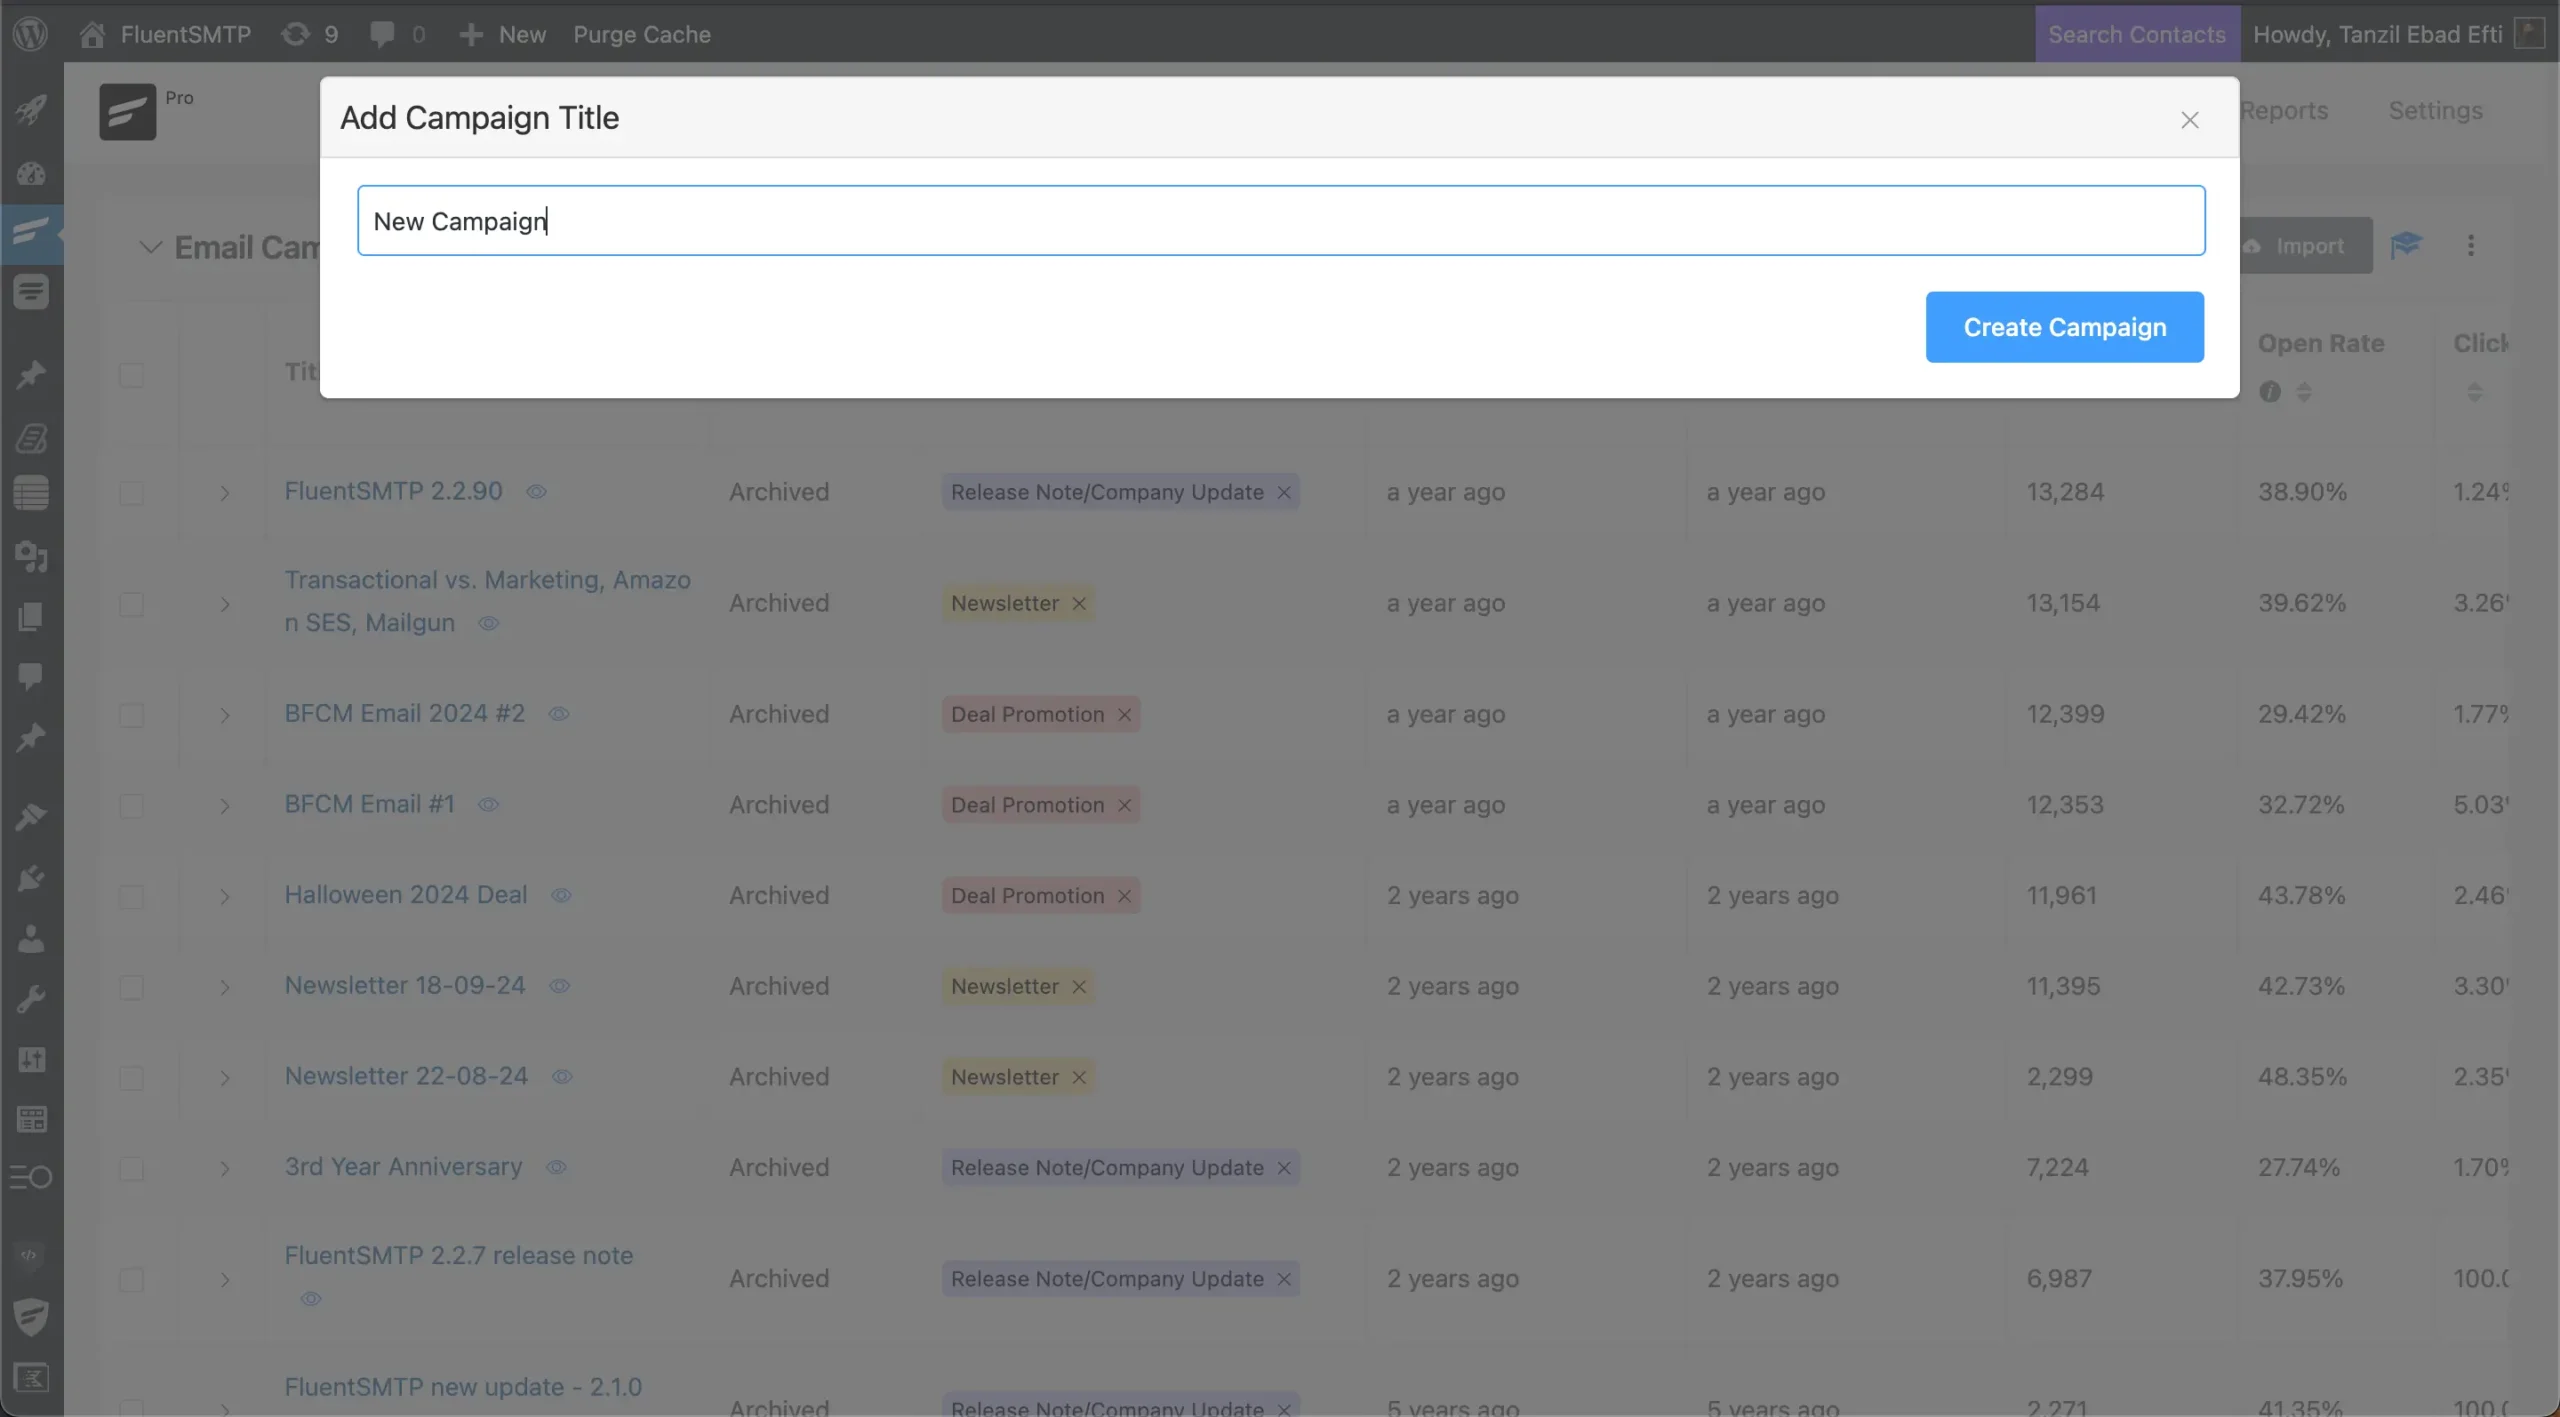
Task: Preview 3rd Year Anniversary via eye icon
Action: pos(557,1168)
